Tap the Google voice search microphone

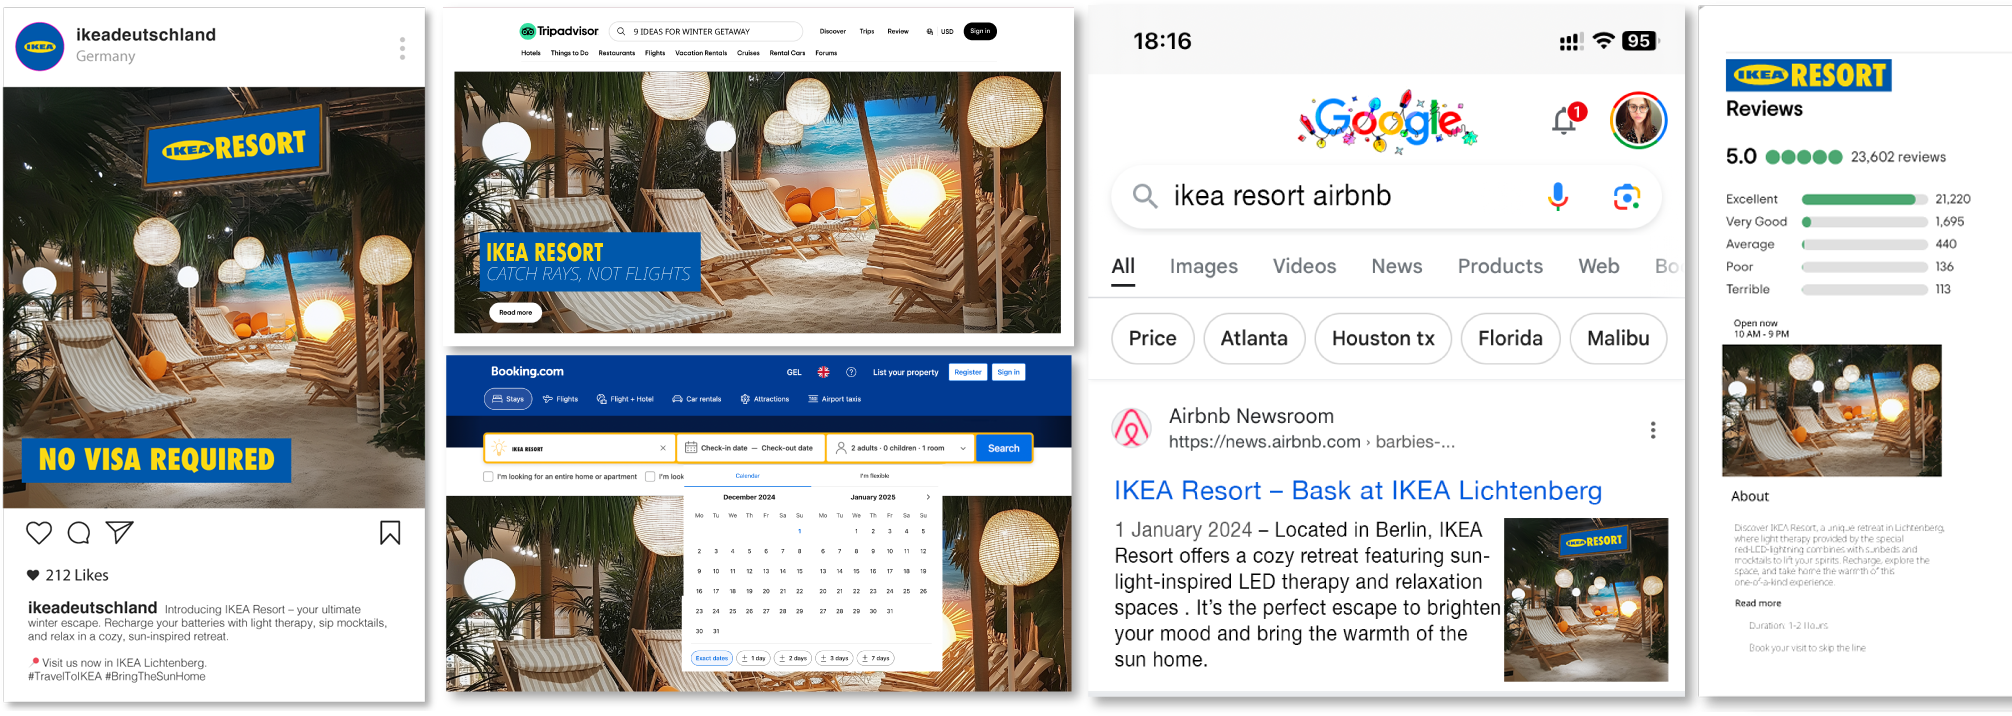coord(1558,196)
